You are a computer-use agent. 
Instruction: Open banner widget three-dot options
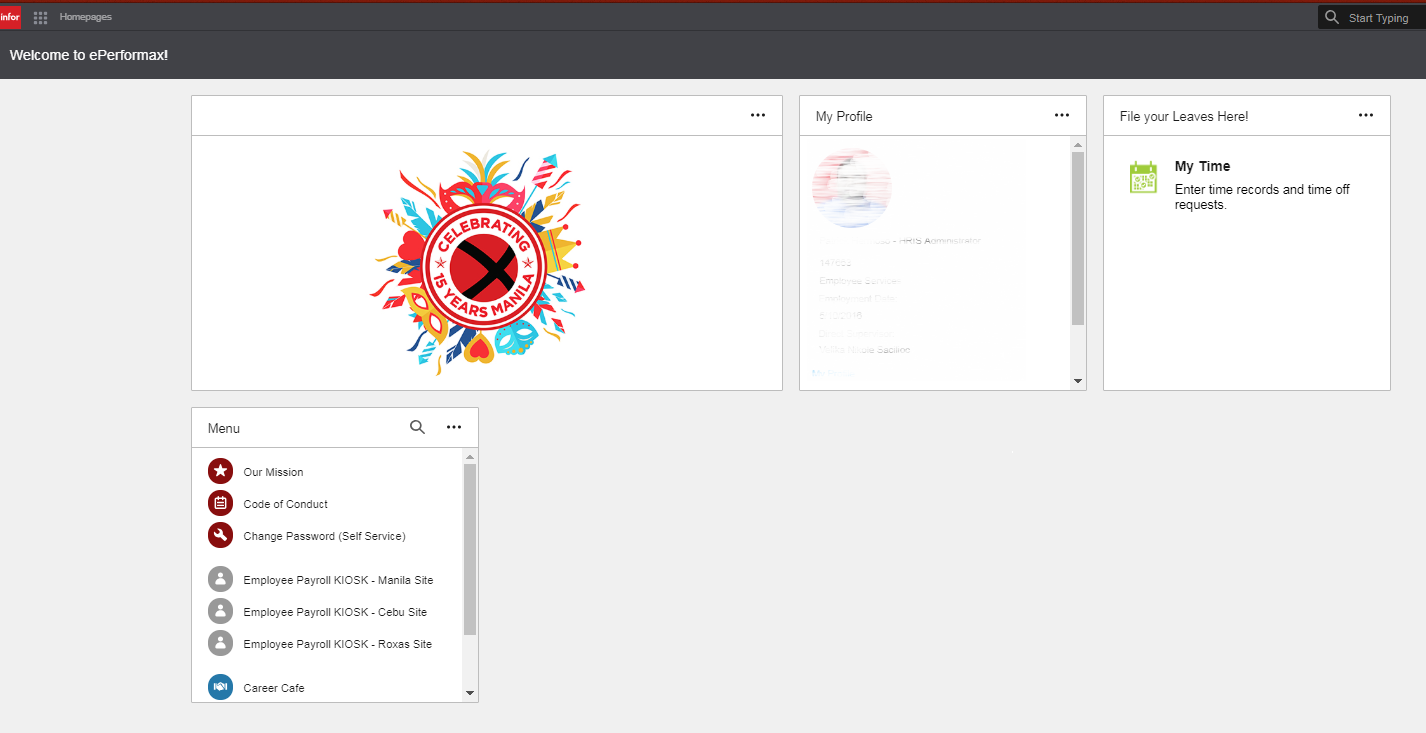758,115
